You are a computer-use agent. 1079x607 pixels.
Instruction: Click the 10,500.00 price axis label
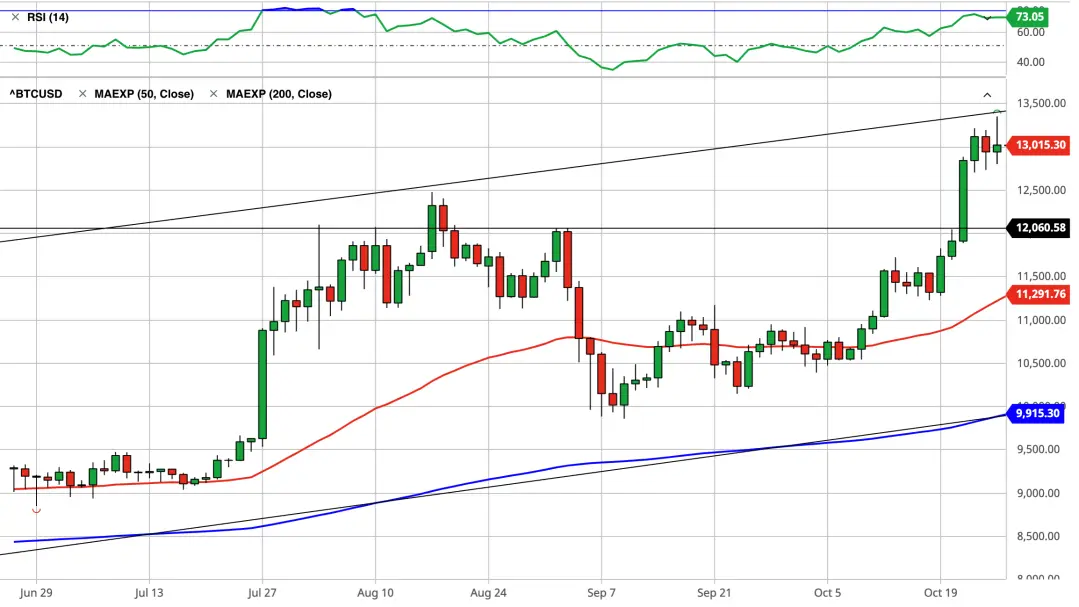(x=1041, y=363)
